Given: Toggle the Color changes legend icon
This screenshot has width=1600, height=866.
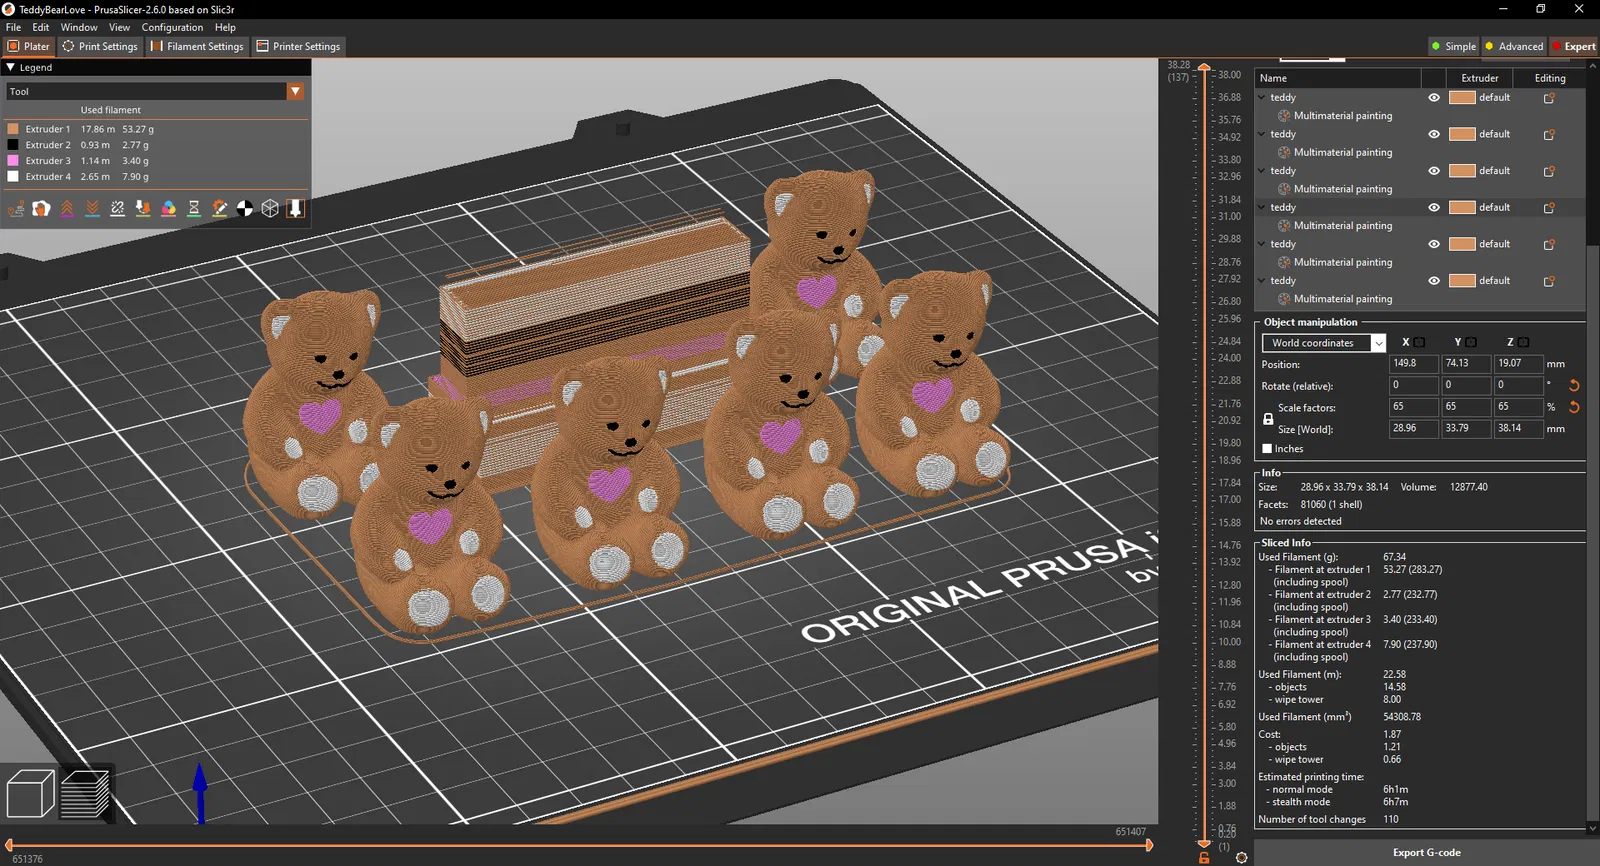Looking at the screenshot, I should (168, 208).
